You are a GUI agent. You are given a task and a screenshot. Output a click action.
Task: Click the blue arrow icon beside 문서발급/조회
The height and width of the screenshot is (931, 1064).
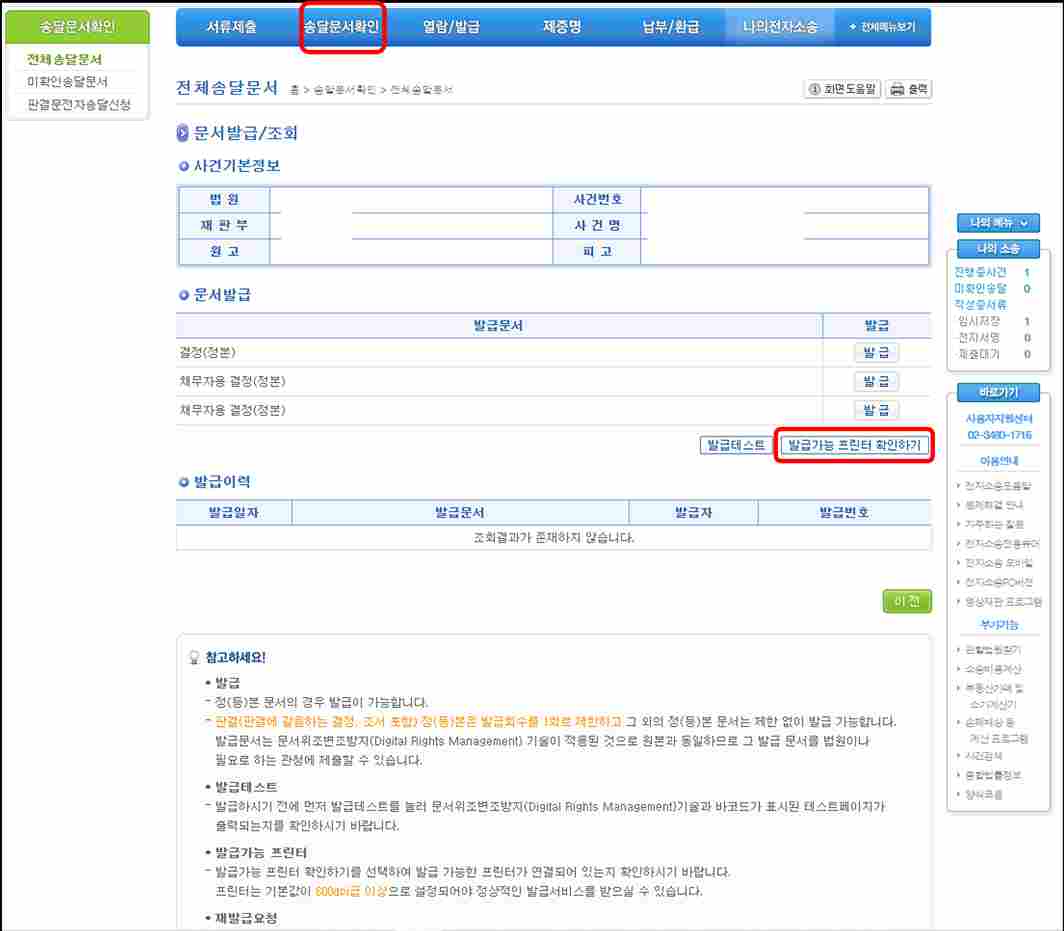[183, 134]
